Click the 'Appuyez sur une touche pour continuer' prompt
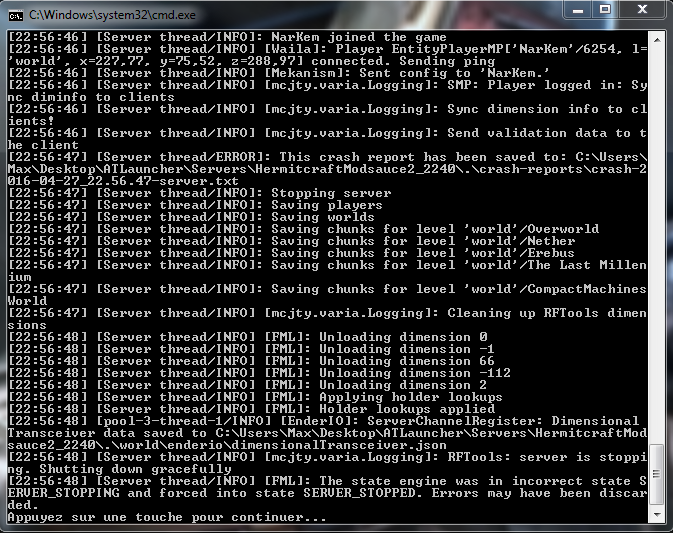Image resolution: width=673 pixels, height=533 pixels. [x=167, y=517]
